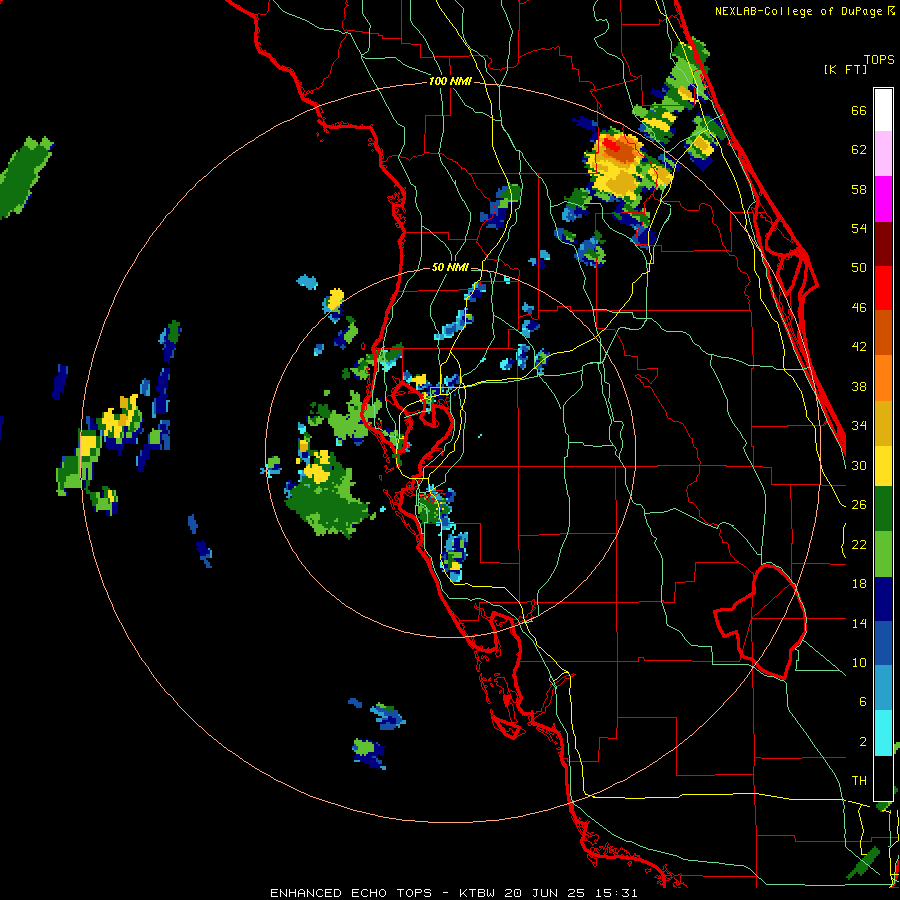Select the white legend swatch beside 66
Image resolution: width=900 pixels, height=900 pixels.
883,110
